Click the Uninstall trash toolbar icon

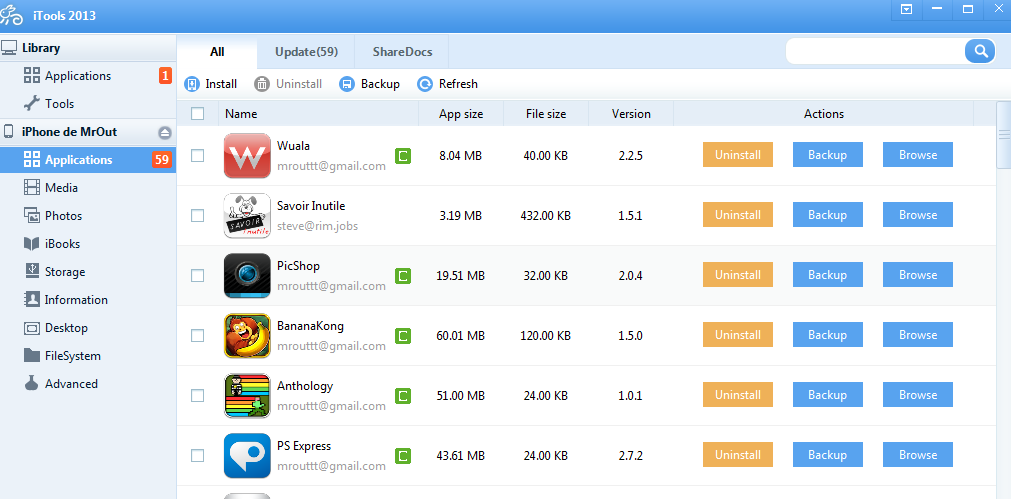click(x=262, y=84)
